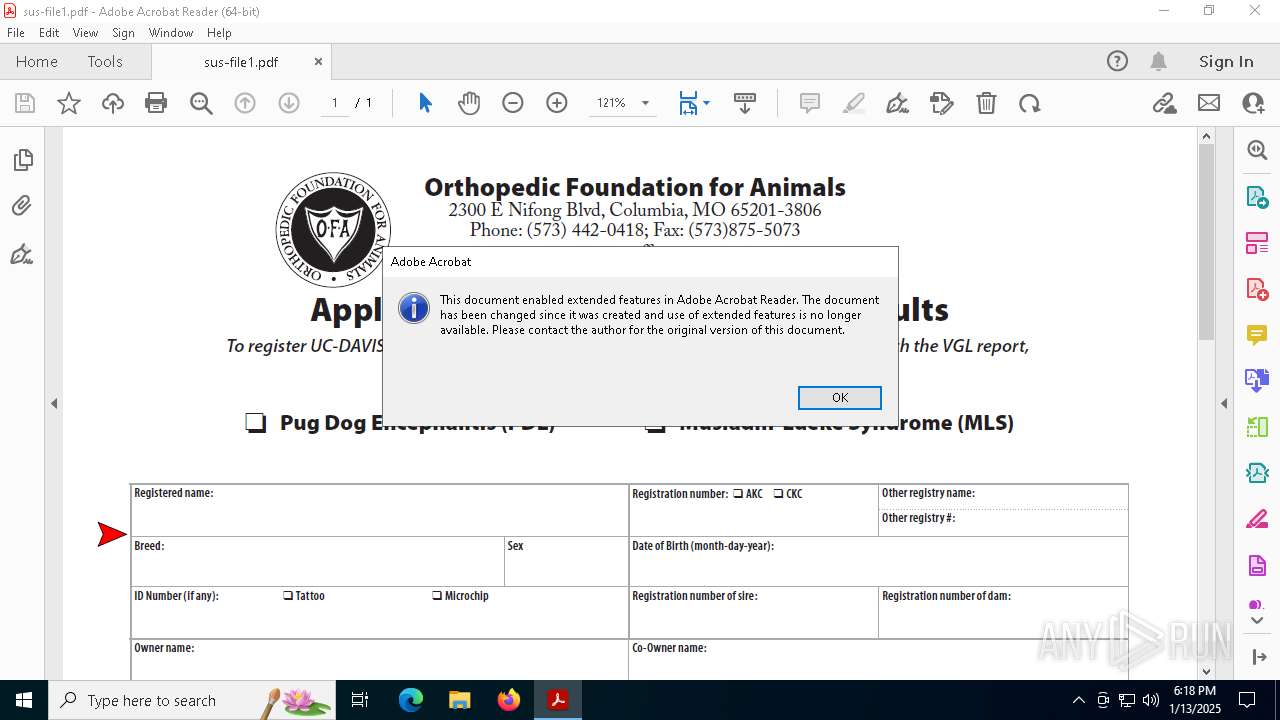The width and height of the screenshot is (1280, 720).
Task: Expand the left navigation pane arrow
Action: click(54, 403)
